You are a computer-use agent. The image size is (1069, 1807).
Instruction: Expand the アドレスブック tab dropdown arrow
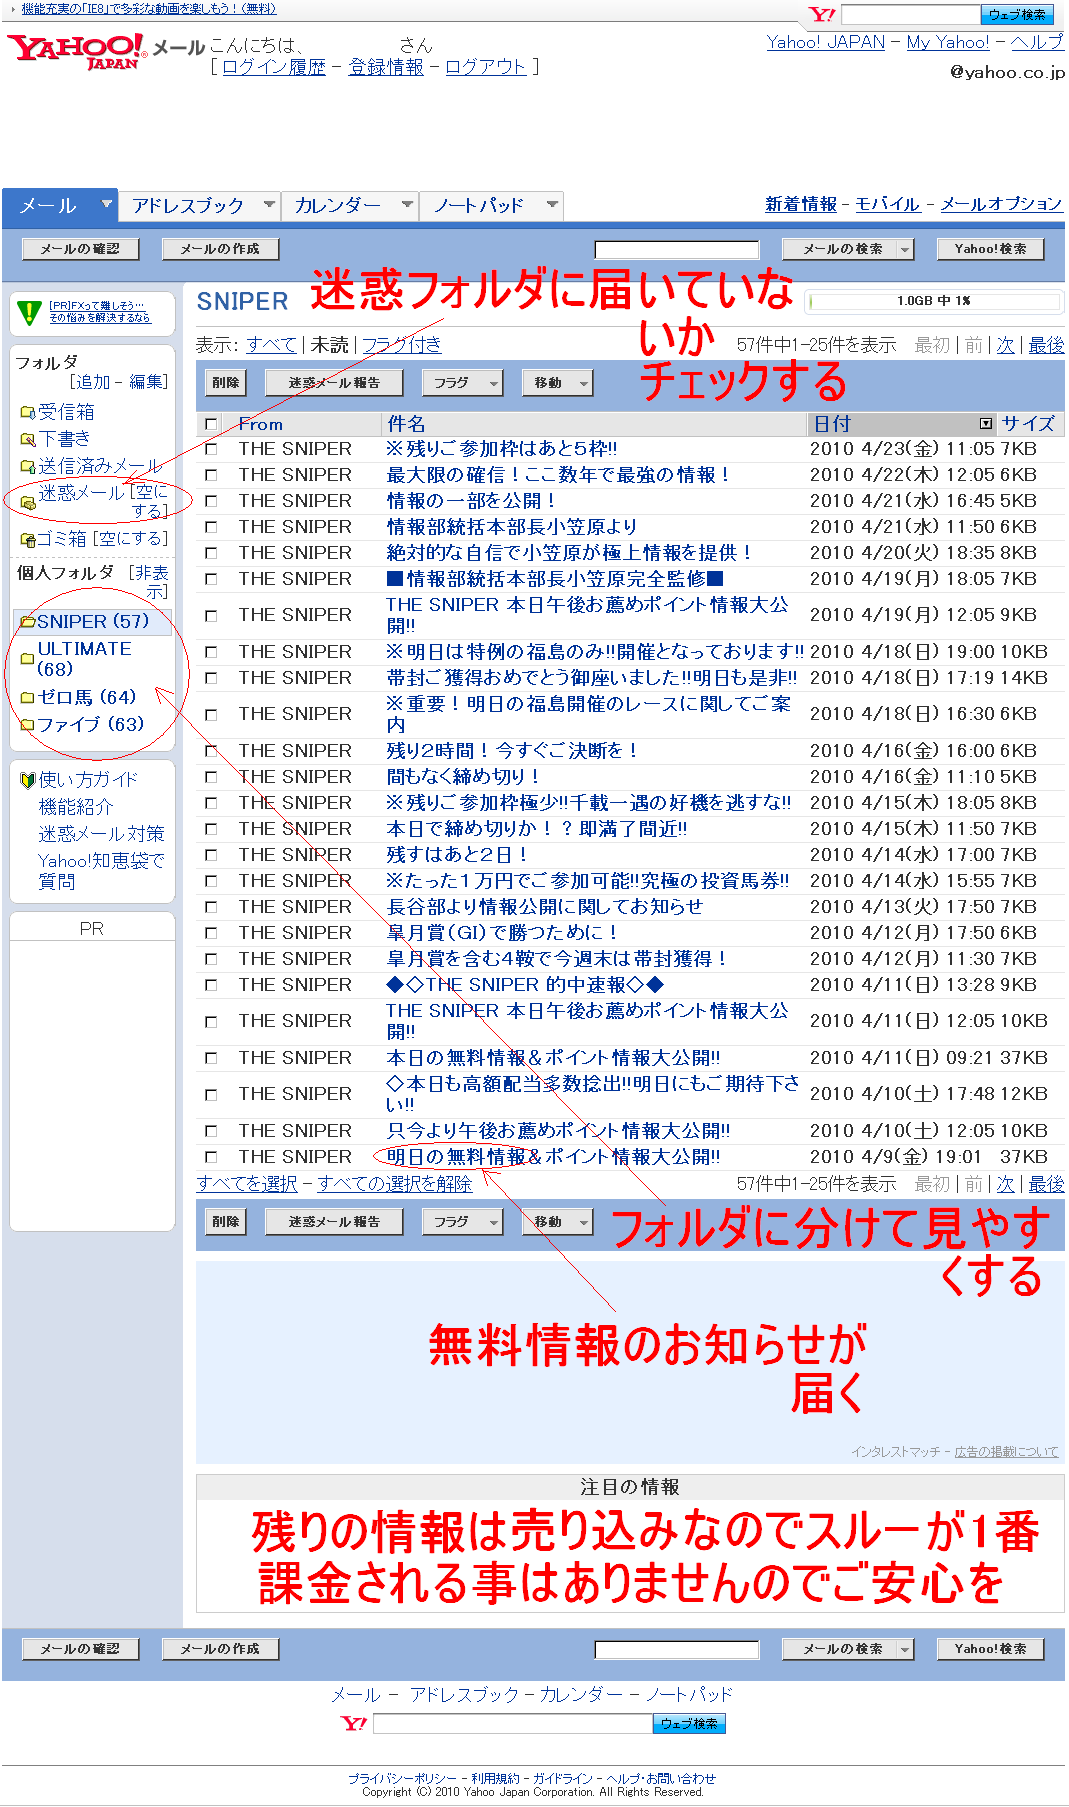[269, 205]
